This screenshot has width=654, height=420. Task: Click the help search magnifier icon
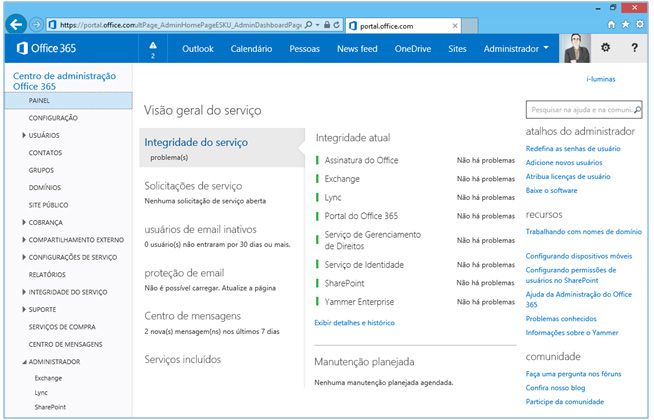pos(637,110)
